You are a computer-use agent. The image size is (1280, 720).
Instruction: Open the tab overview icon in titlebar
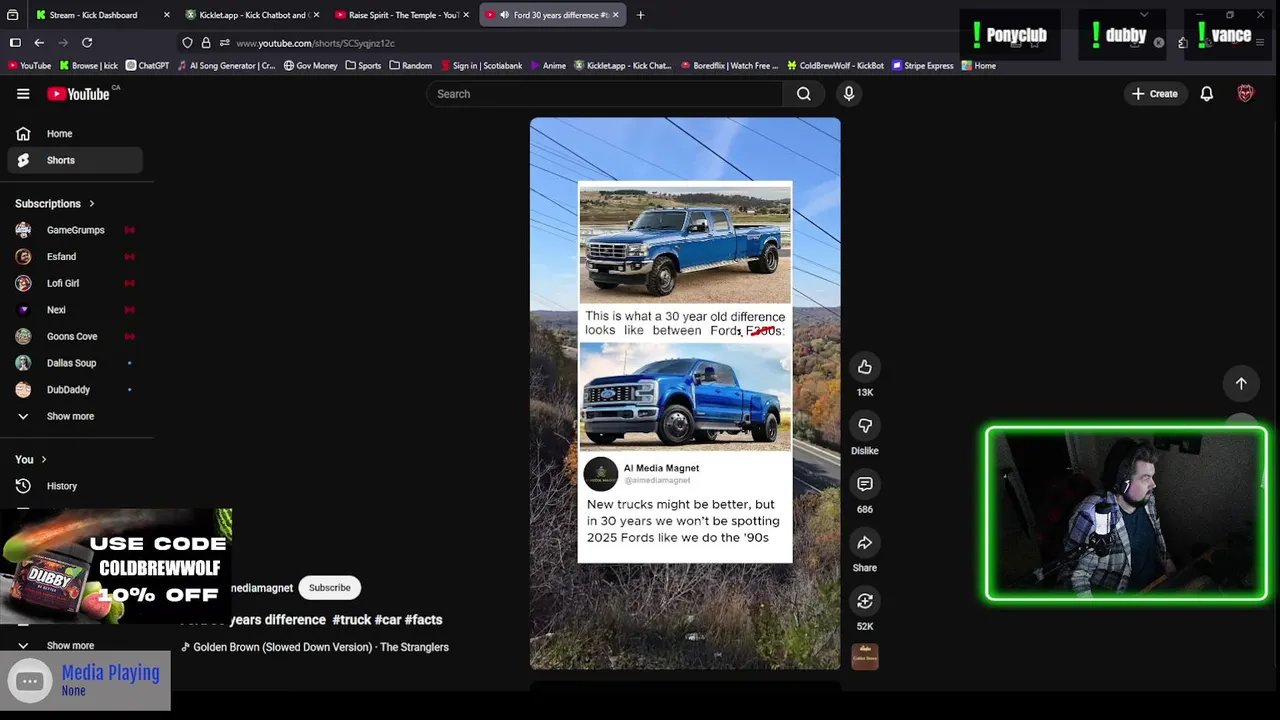12,15
